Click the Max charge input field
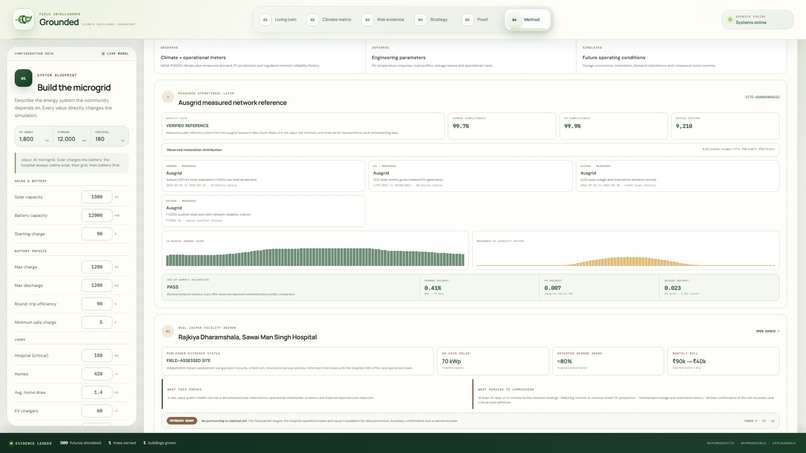Viewport: 806px width, 453px height. [97, 267]
